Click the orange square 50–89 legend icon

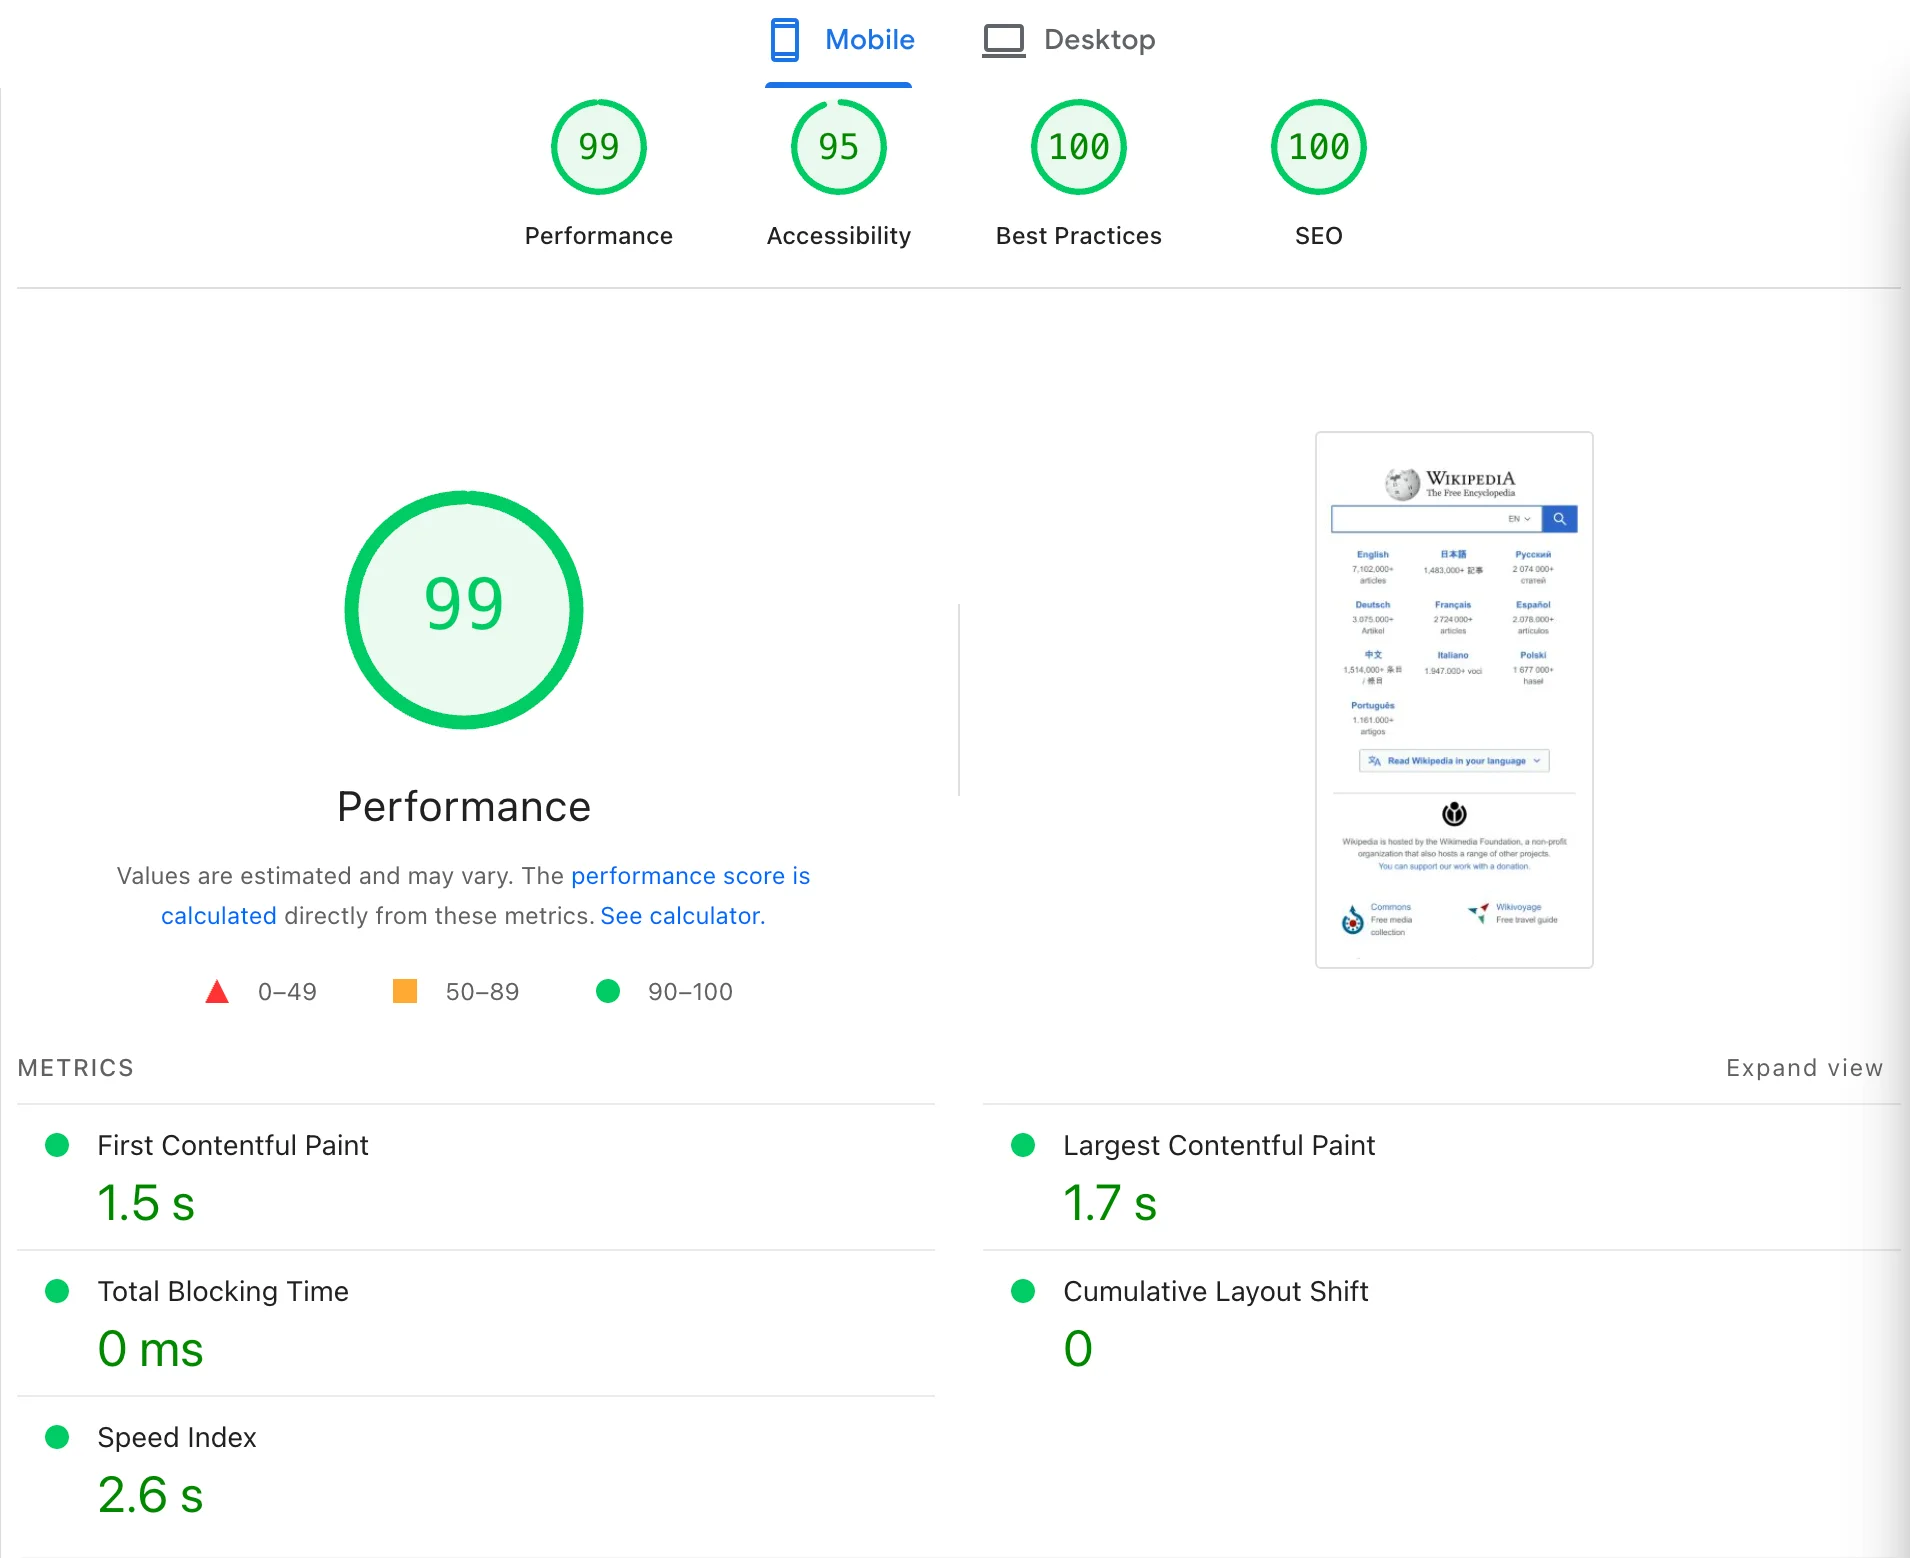pyautogui.click(x=405, y=991)
